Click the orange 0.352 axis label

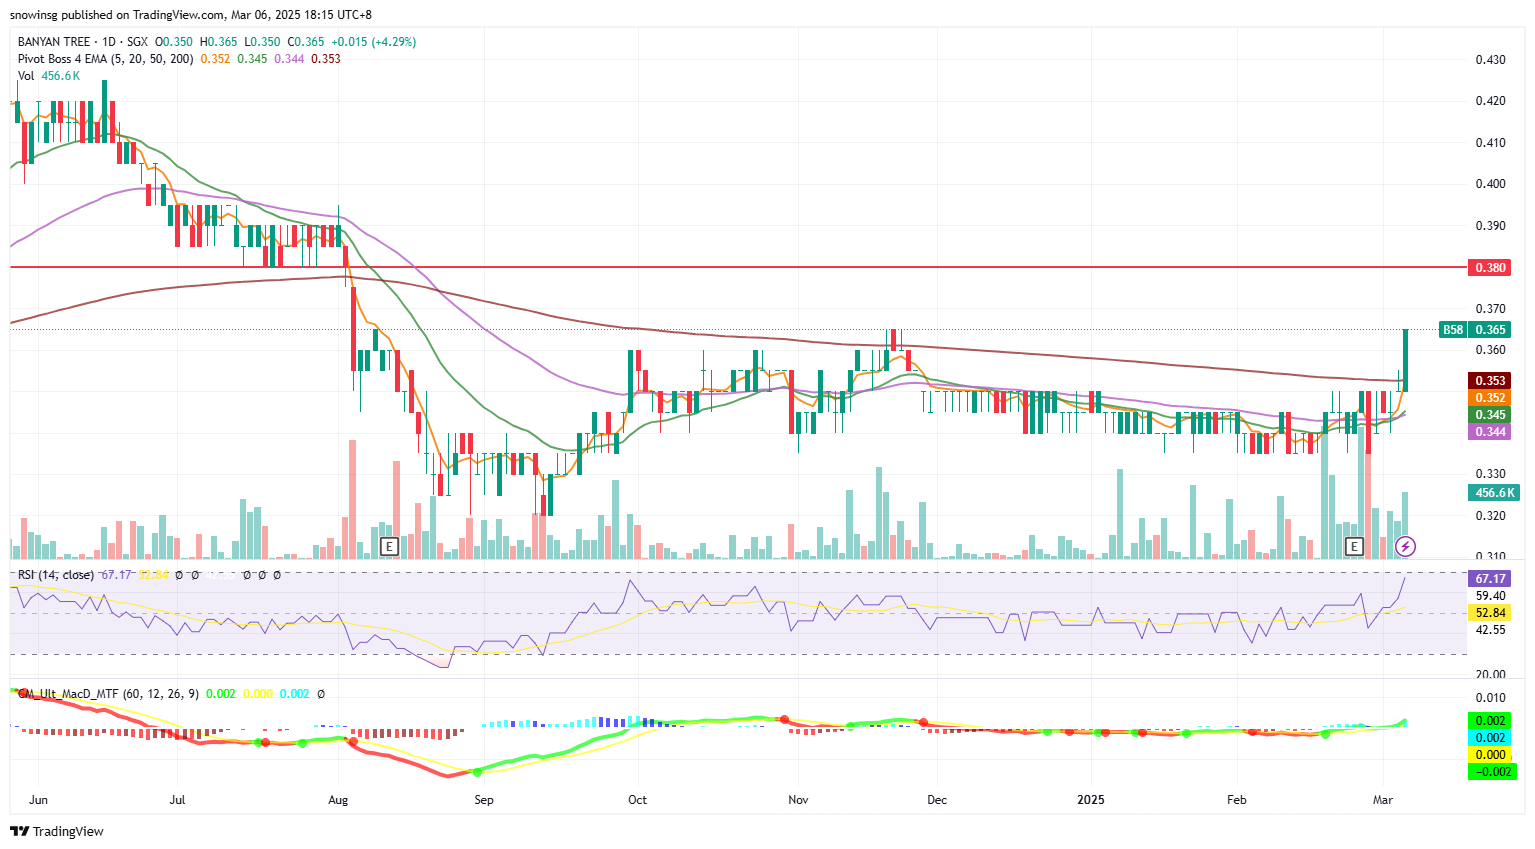pos(1491,397)
